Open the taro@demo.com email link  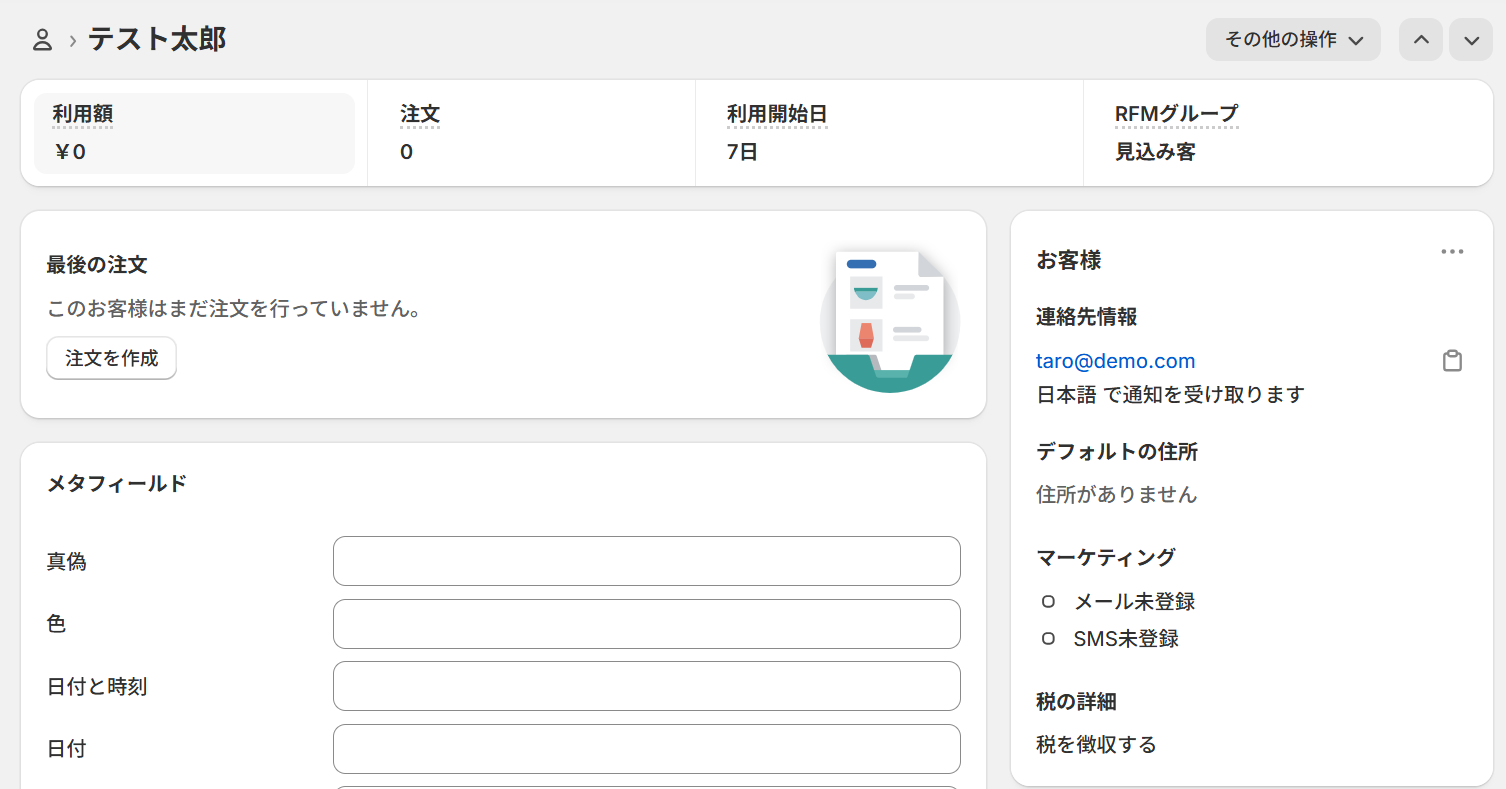(1116, 361)
